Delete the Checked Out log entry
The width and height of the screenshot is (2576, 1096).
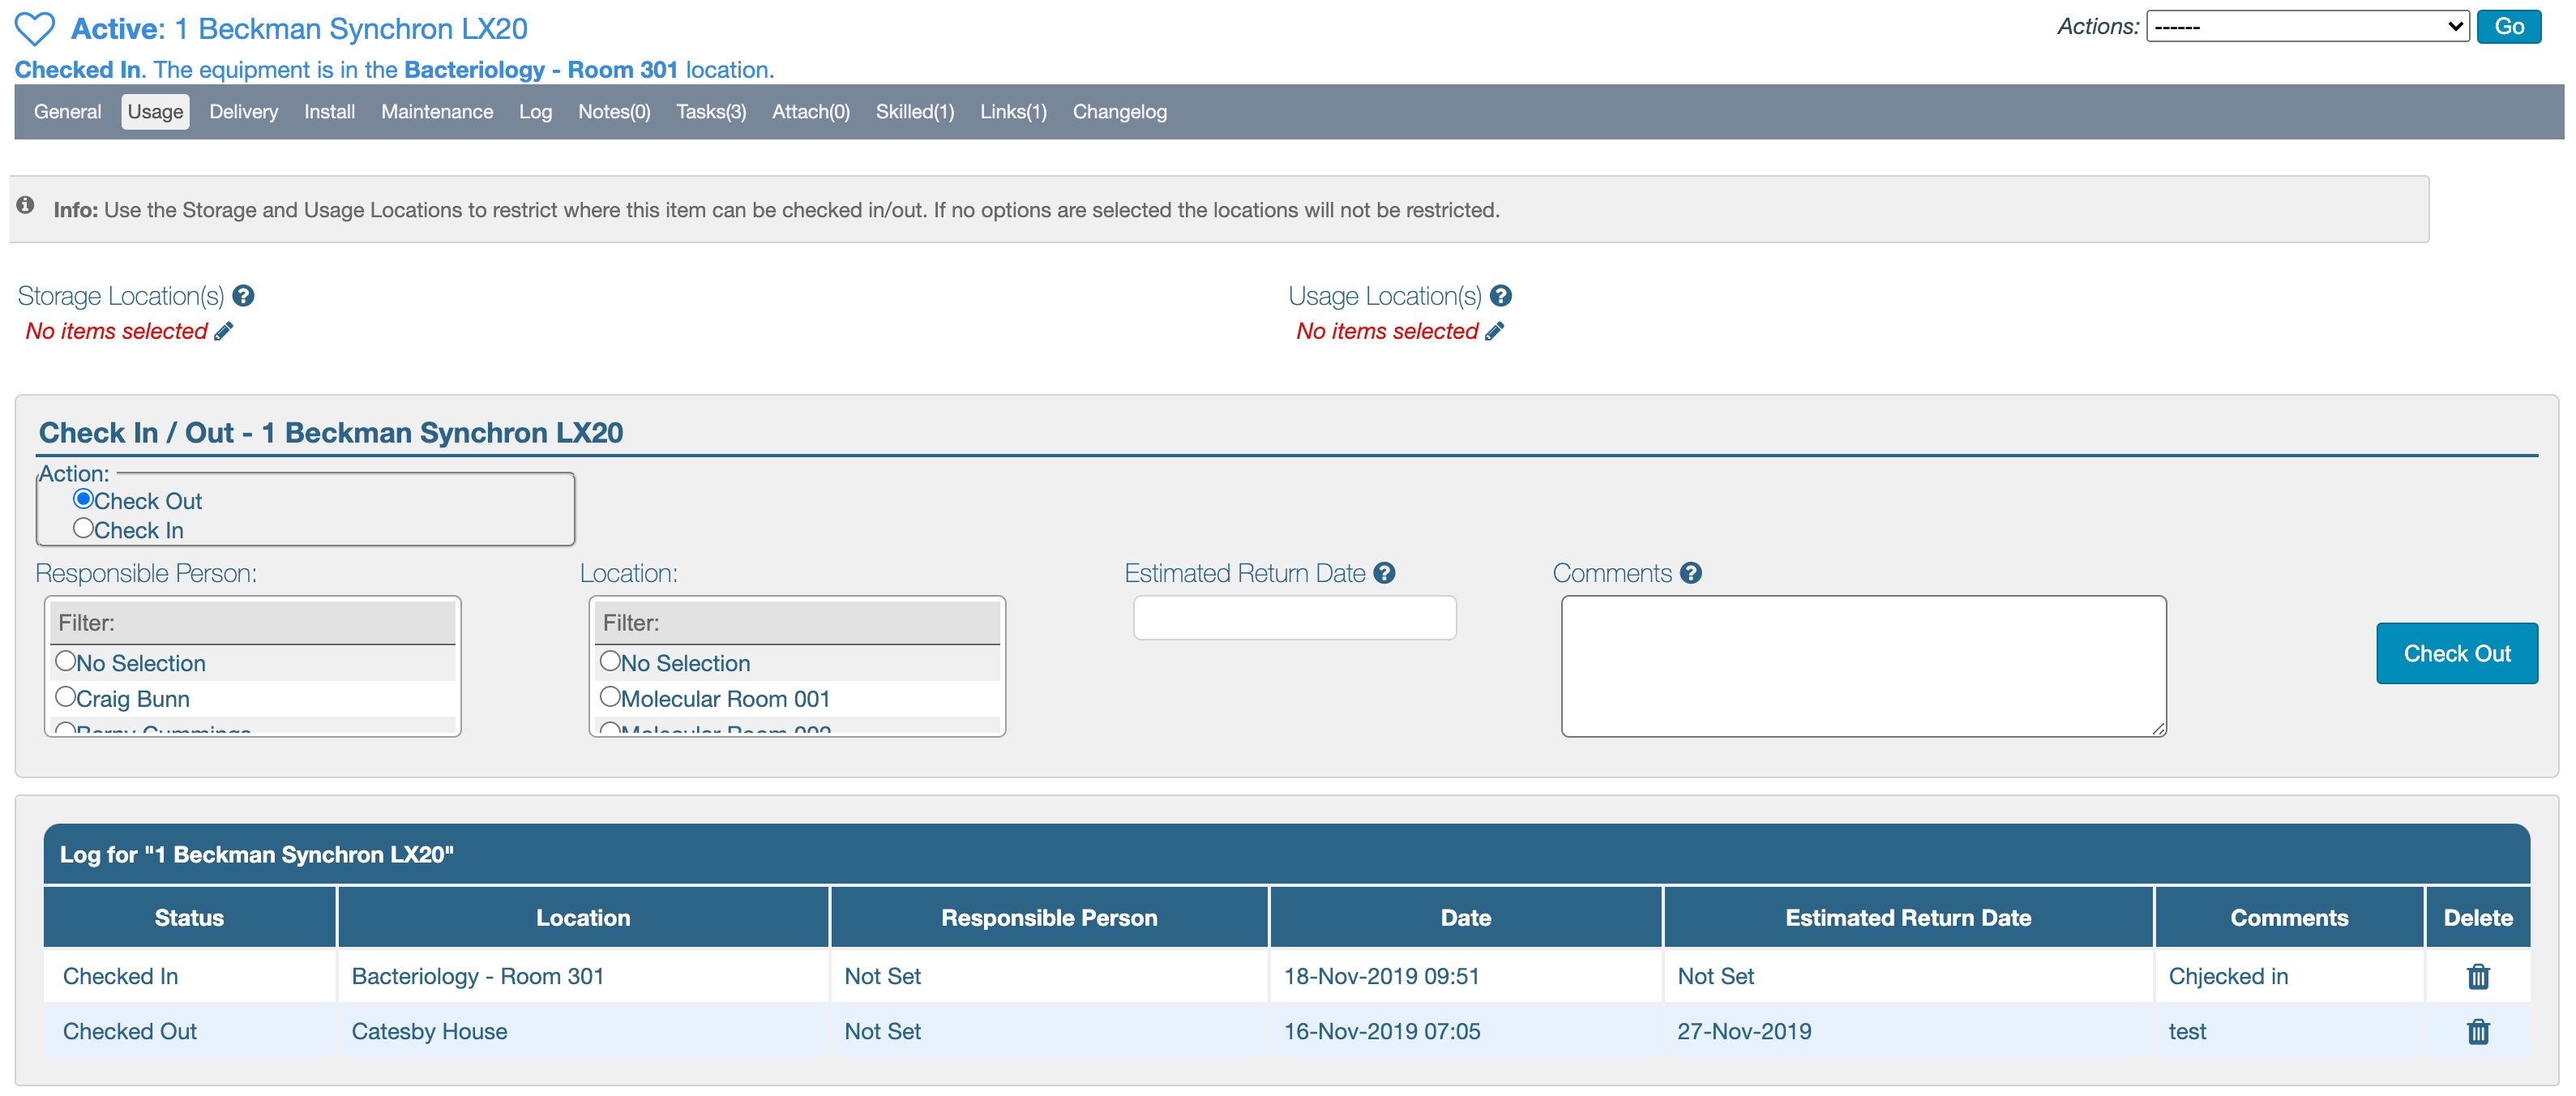[2477, 1031]
